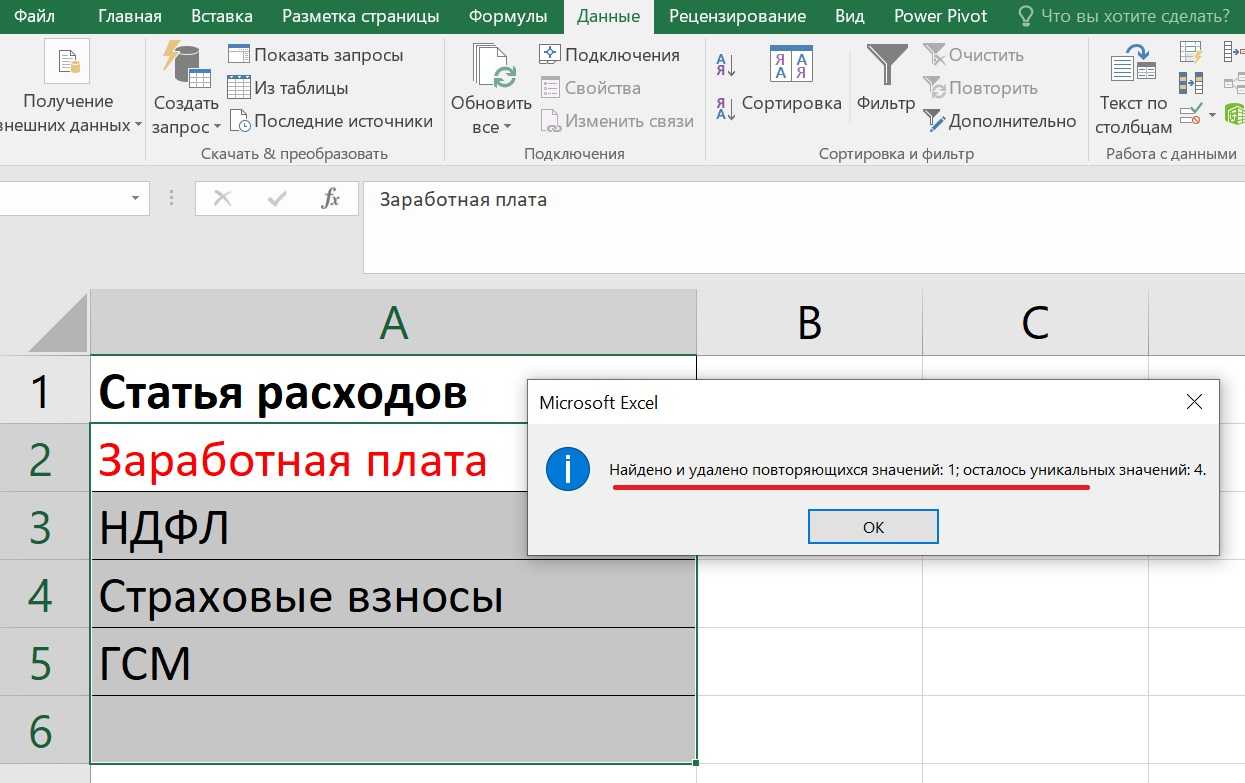Image resolution: width=1245 pixels, height=783 pixels.
Task: Click the formula bar cancel X icon
Action: pyautogui.click(x=222, y=199)
